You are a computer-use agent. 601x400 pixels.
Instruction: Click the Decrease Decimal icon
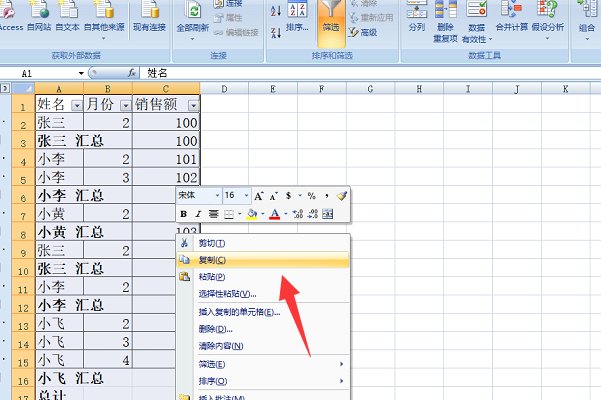click(x=313, y=214)
